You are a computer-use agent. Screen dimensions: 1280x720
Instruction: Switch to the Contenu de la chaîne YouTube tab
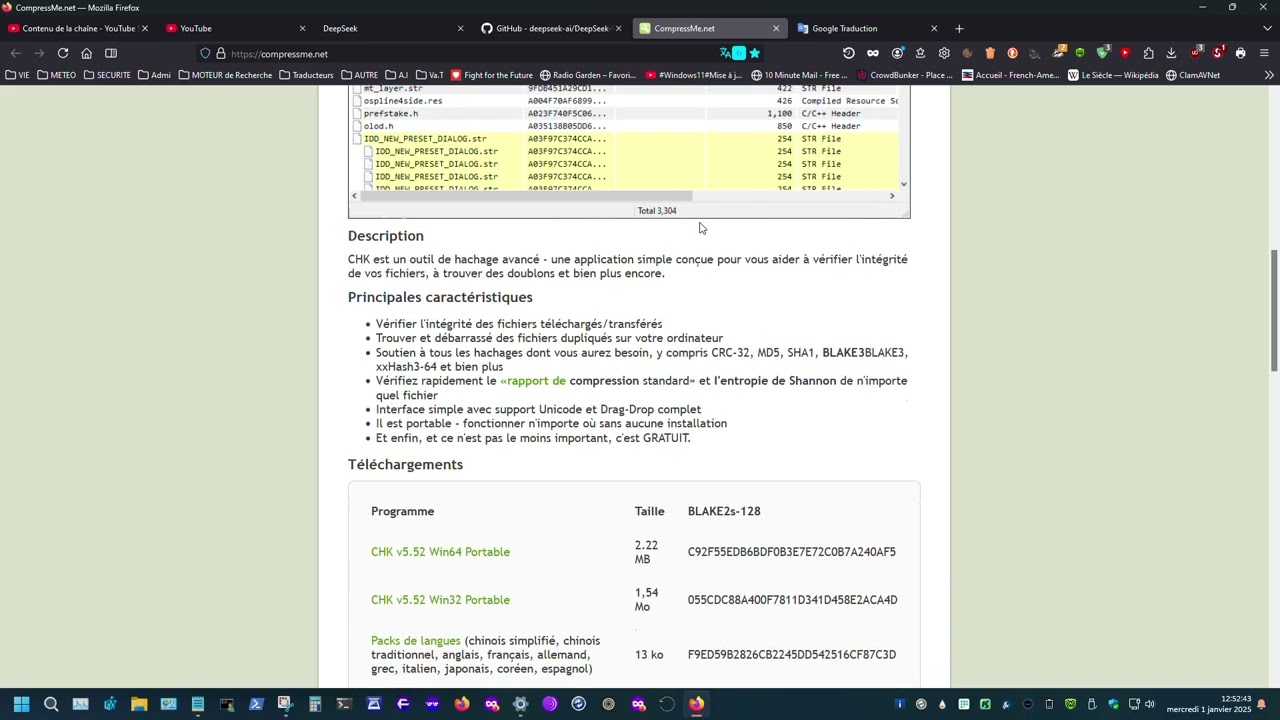click(78, 28)
